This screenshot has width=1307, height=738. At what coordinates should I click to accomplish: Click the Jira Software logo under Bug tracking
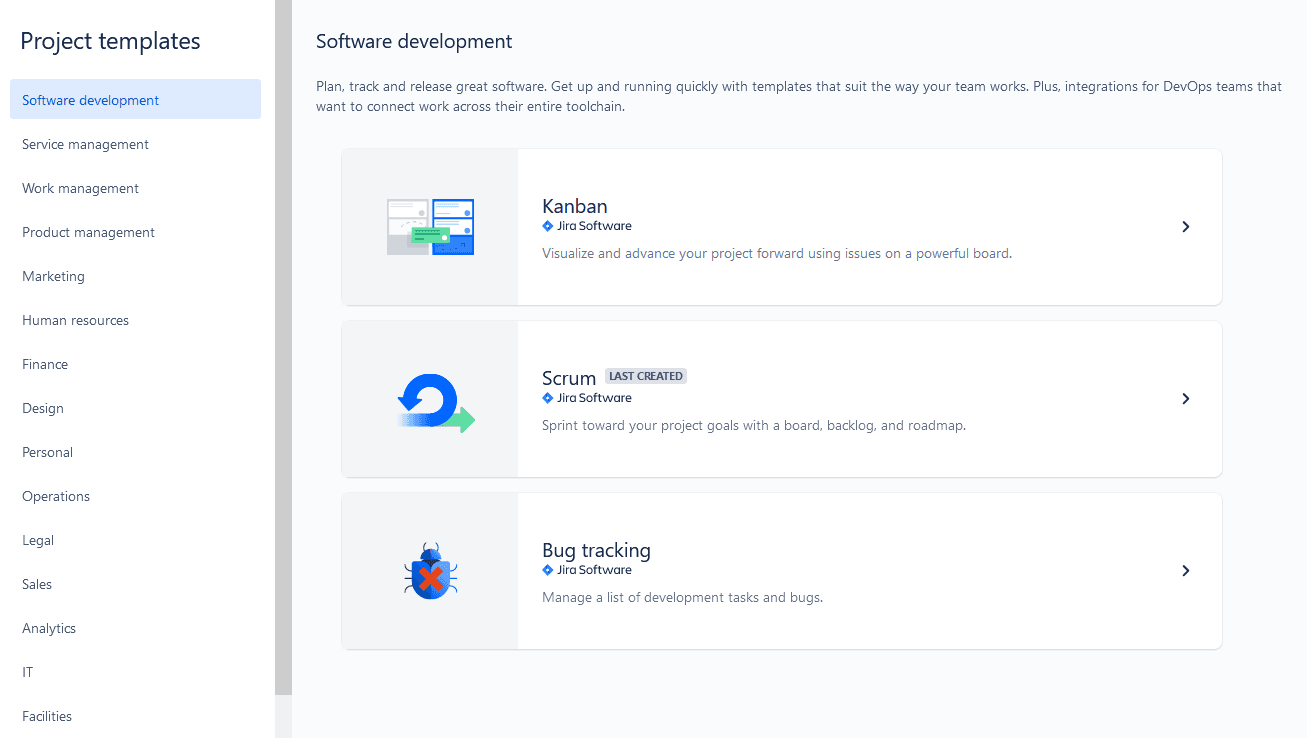pyautogui.click(x=587, y=570)
